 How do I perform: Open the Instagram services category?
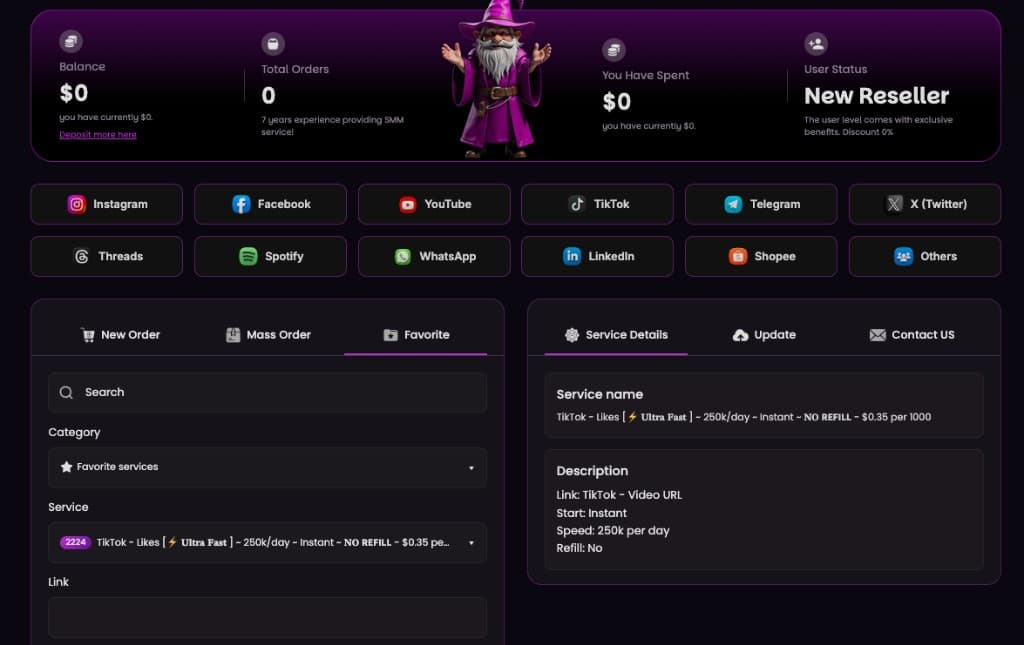106,204
